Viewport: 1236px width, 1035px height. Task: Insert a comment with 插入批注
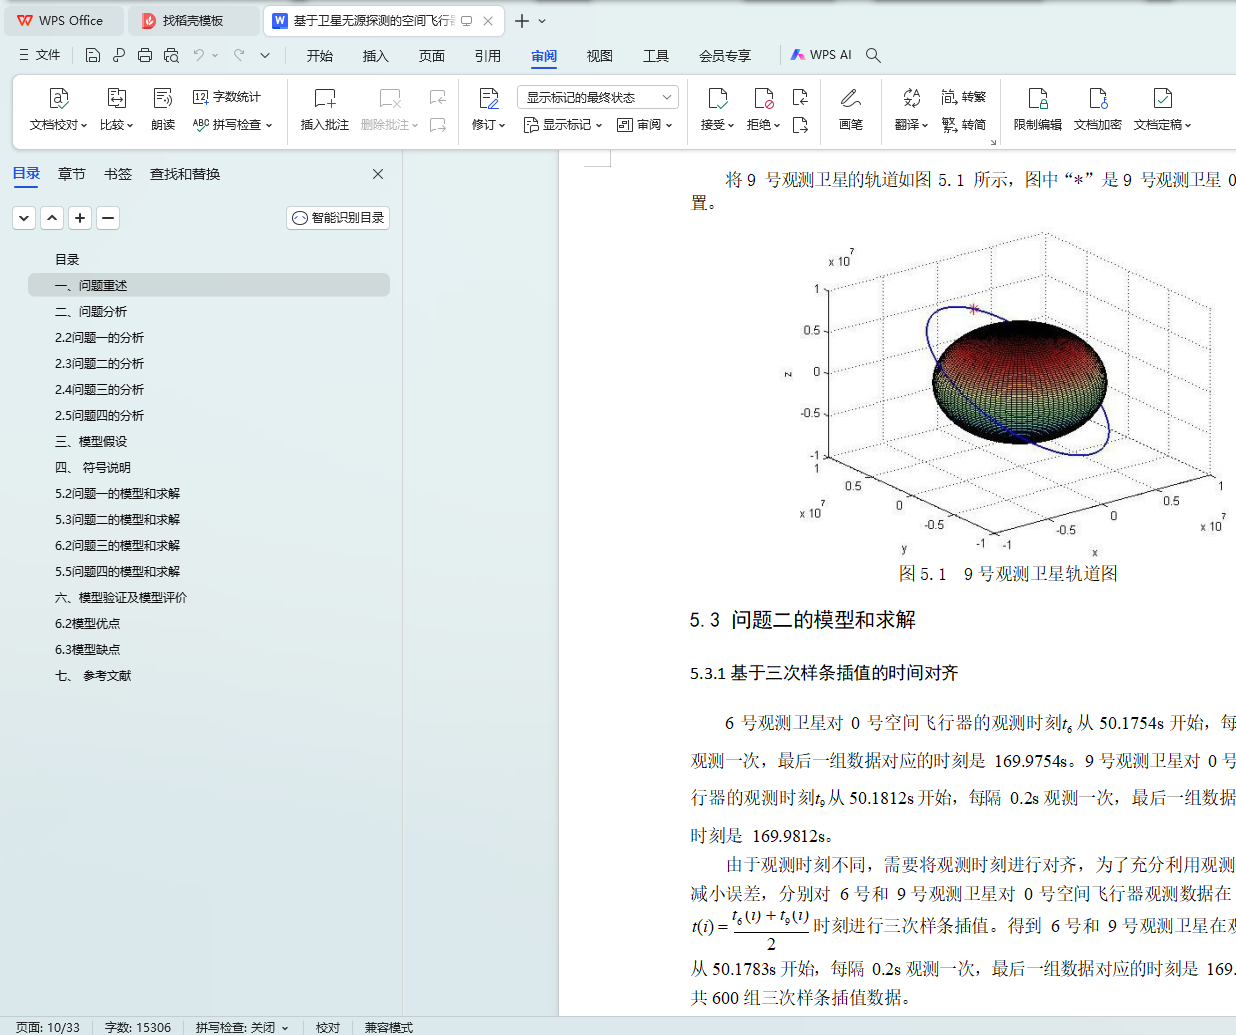tap(325, 109)
